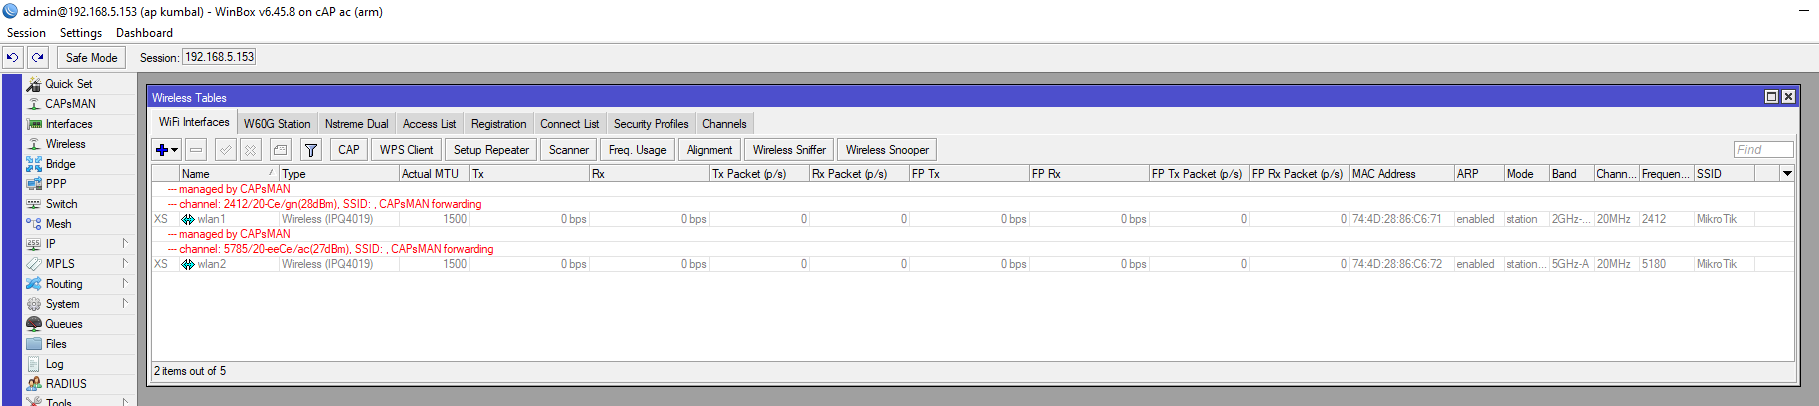1819x406 pixels.
Task: Click the Filter funnel icon
Action: click(311, 150)
